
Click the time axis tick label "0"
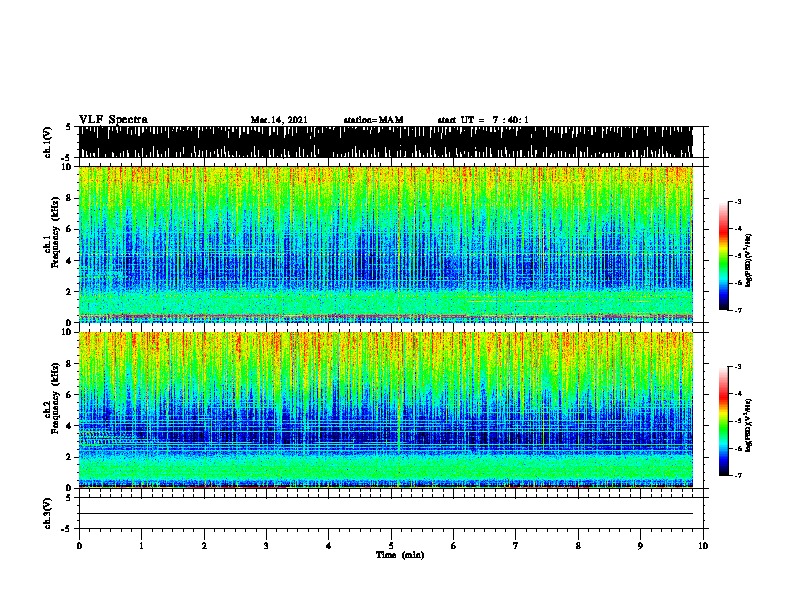[79, 546]
